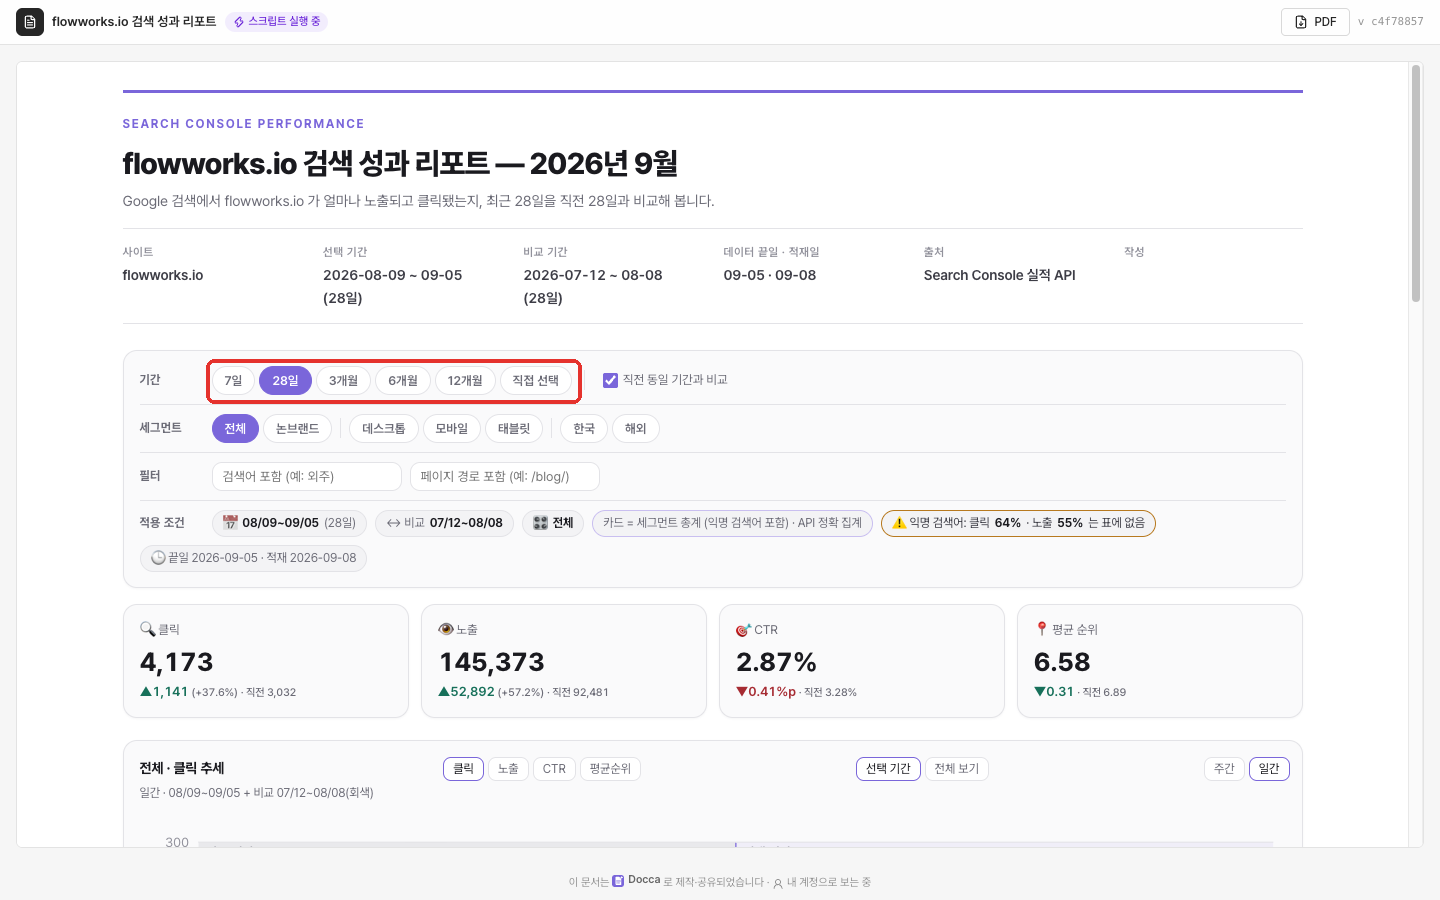Focus the '검색어 포함' filter field
Viewport: 1440px width, 900px height.
(x=307, y=477)
